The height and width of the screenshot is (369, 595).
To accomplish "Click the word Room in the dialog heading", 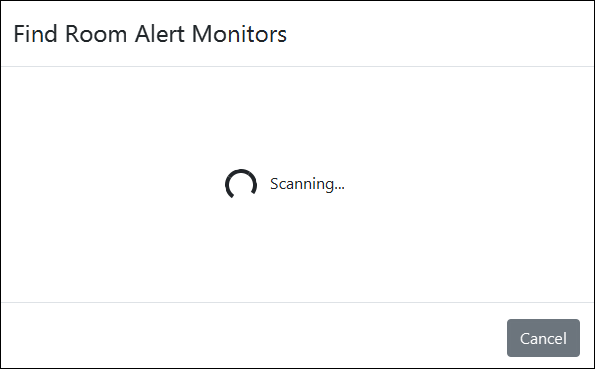I will (96, 34).
